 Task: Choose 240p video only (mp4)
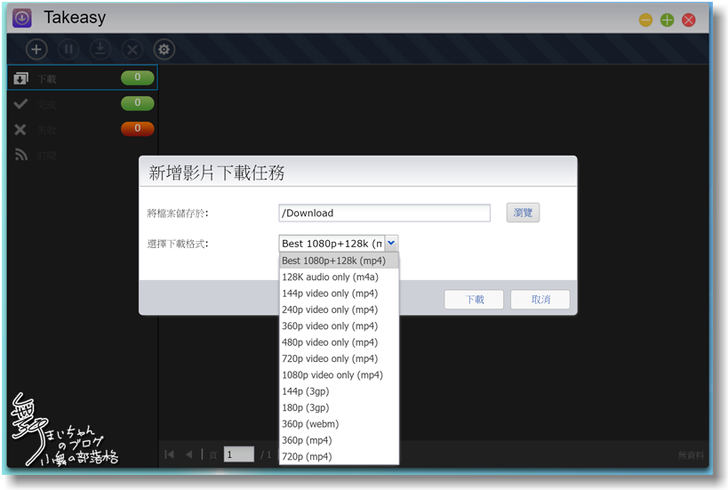click(x=339, y=310)
